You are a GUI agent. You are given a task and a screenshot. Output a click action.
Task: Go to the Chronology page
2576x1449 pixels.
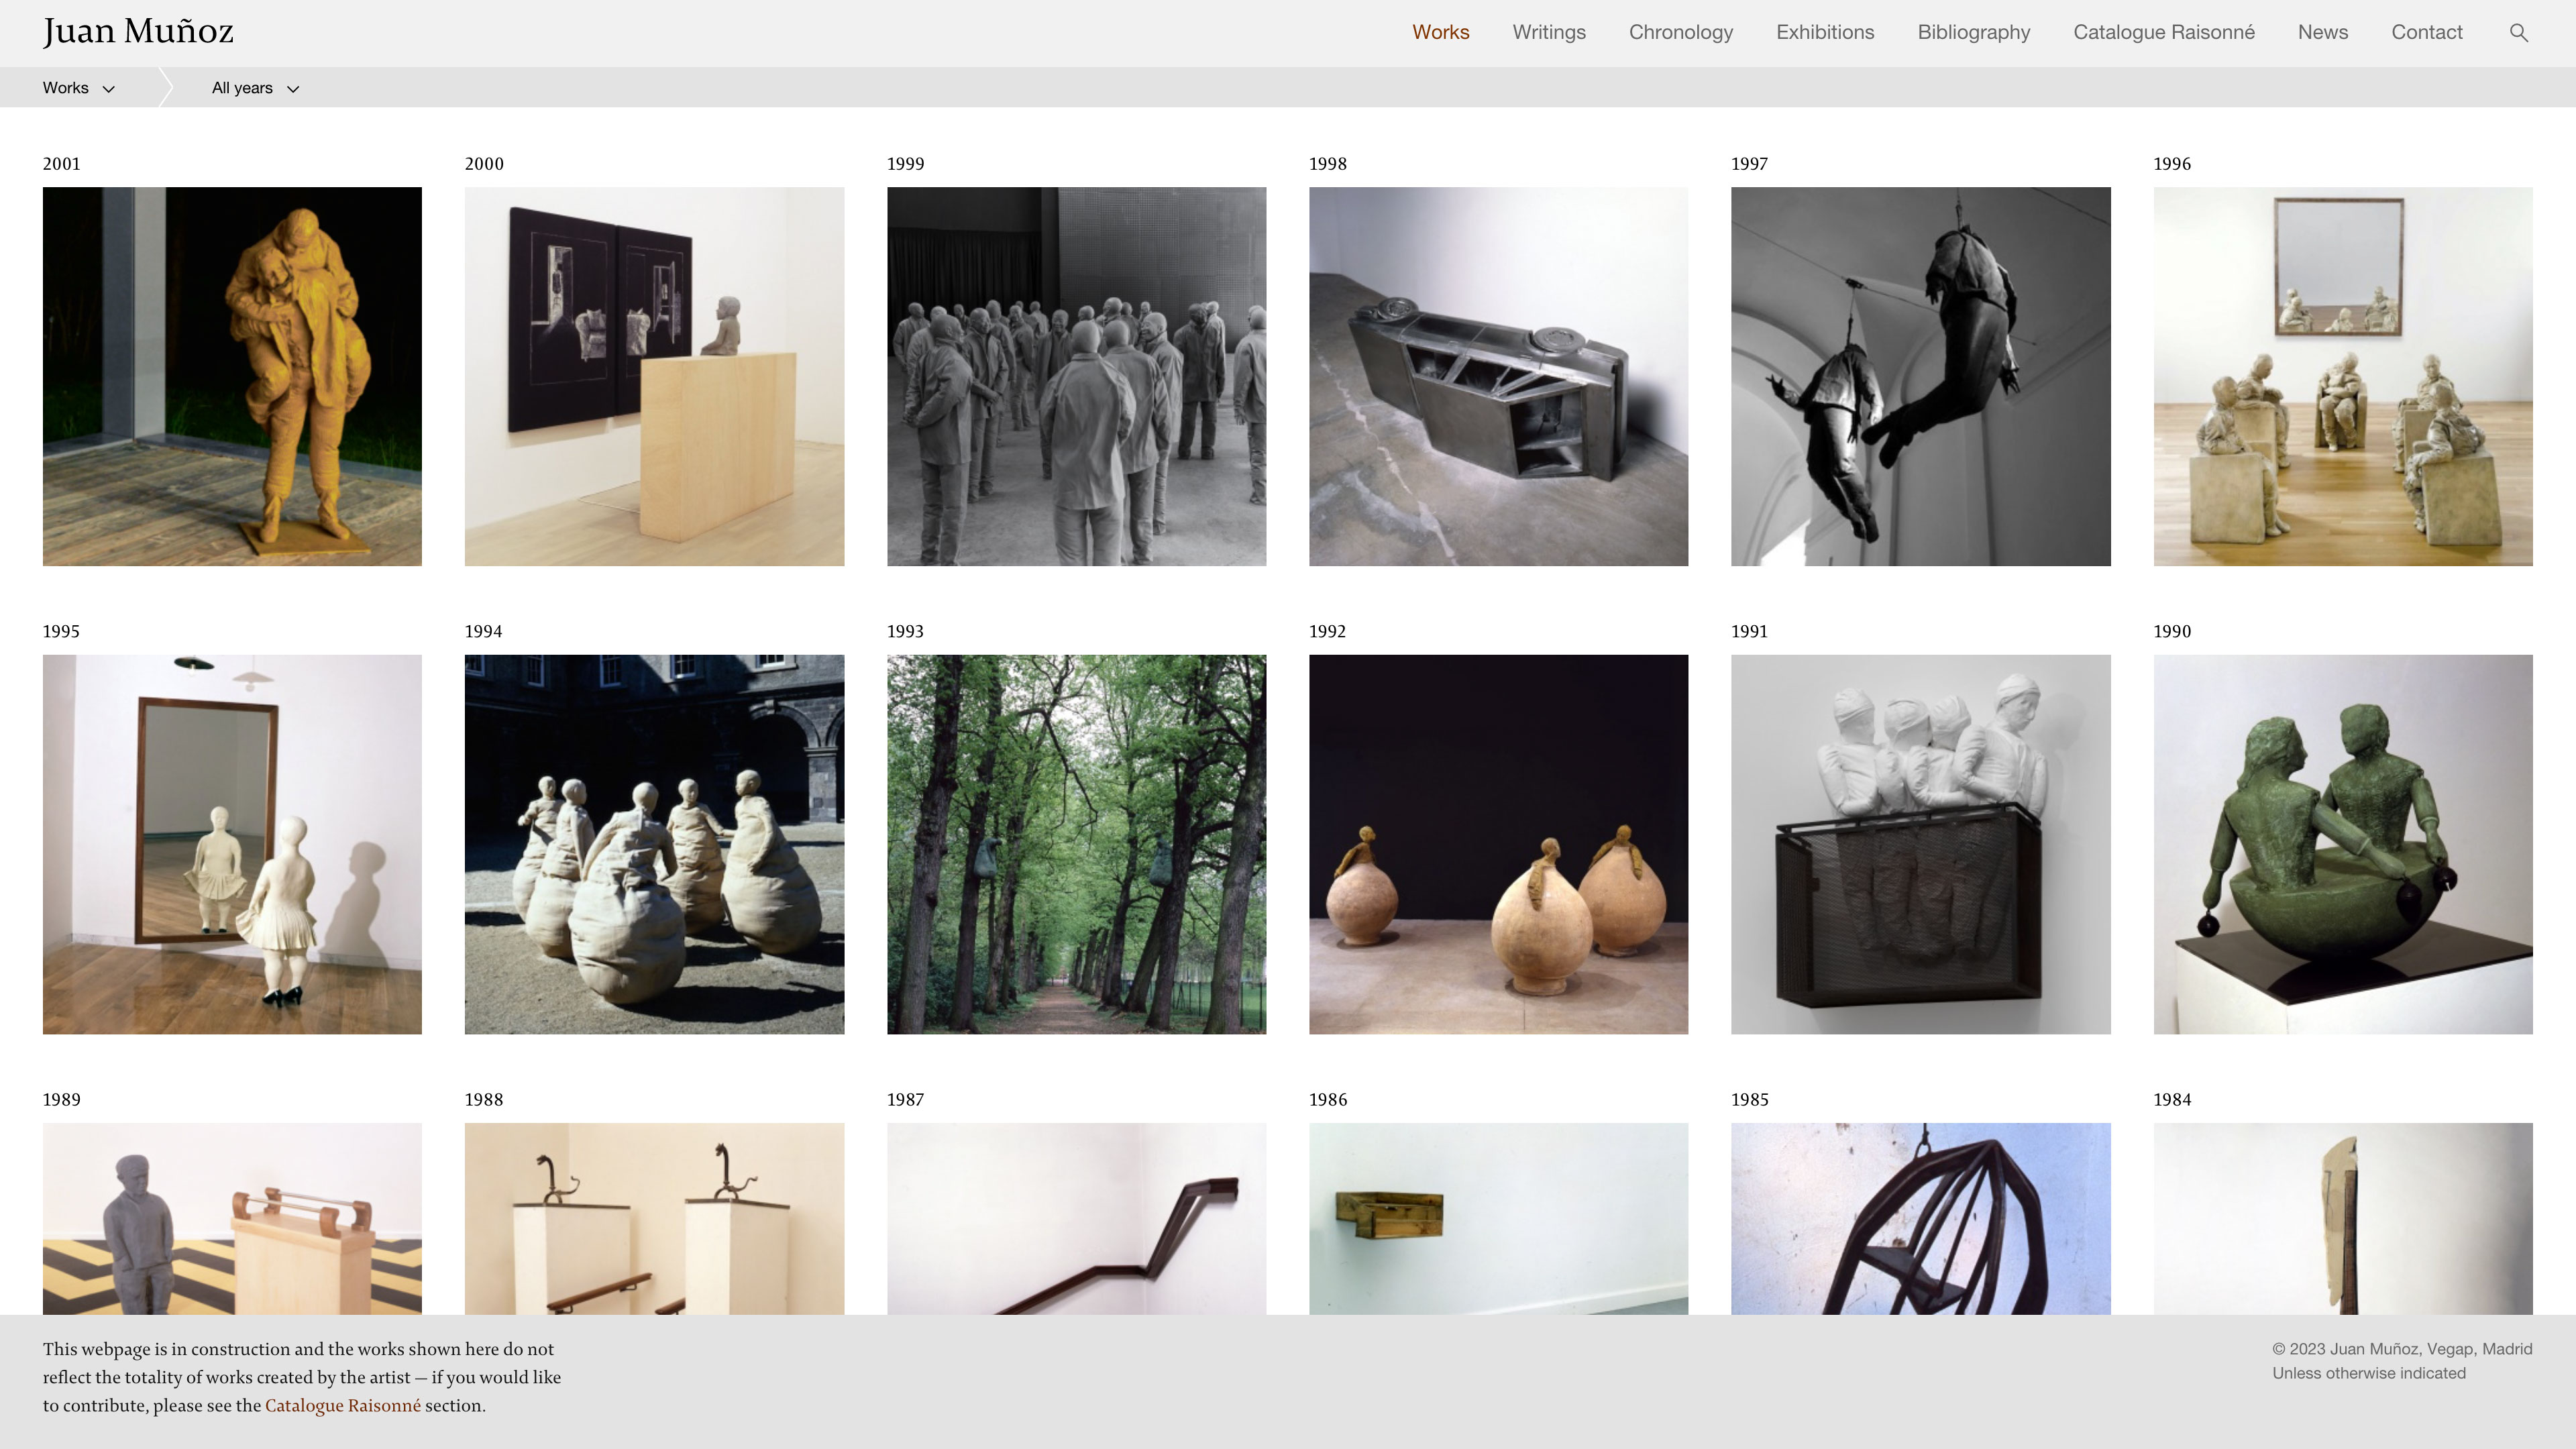pos(1680,32)
